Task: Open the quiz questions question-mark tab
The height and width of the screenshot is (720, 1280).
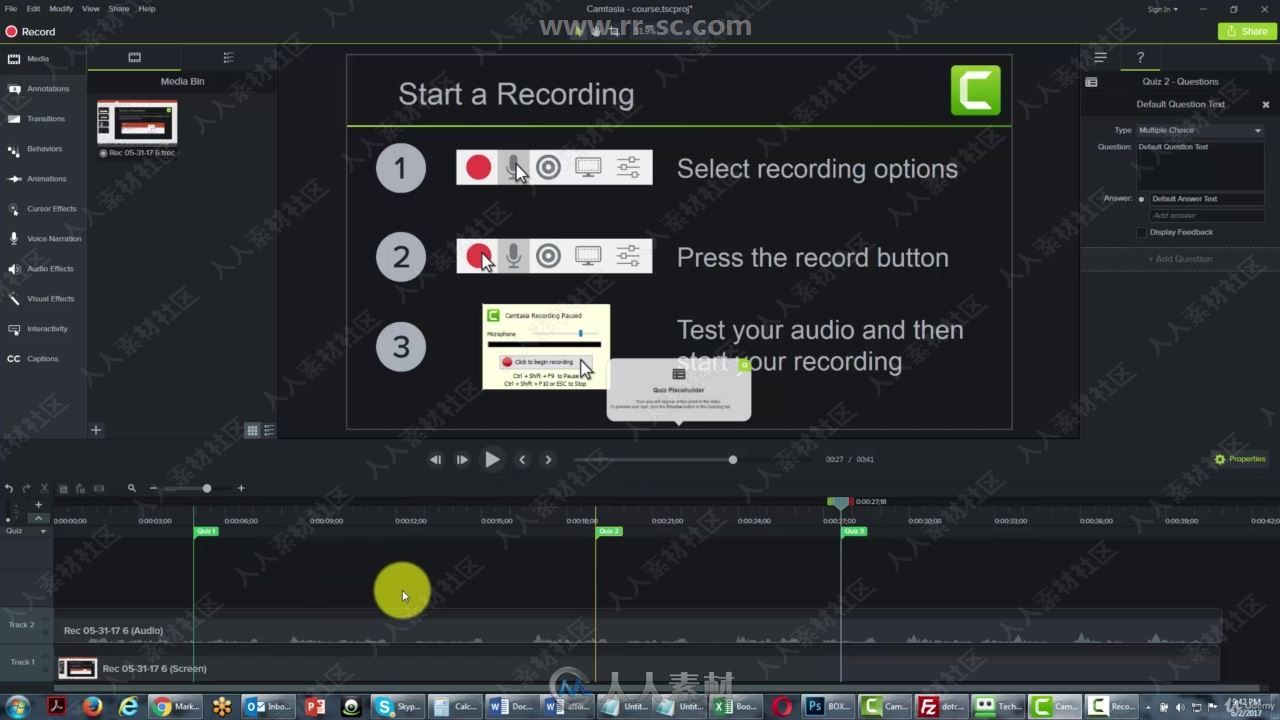Action: (x=1140, y=58)
